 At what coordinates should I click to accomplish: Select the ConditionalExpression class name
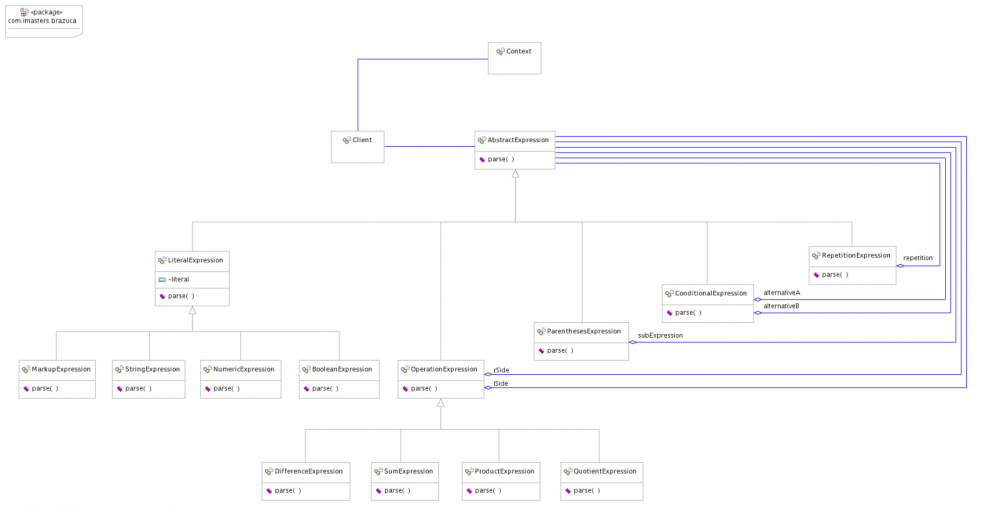[711, 294]
